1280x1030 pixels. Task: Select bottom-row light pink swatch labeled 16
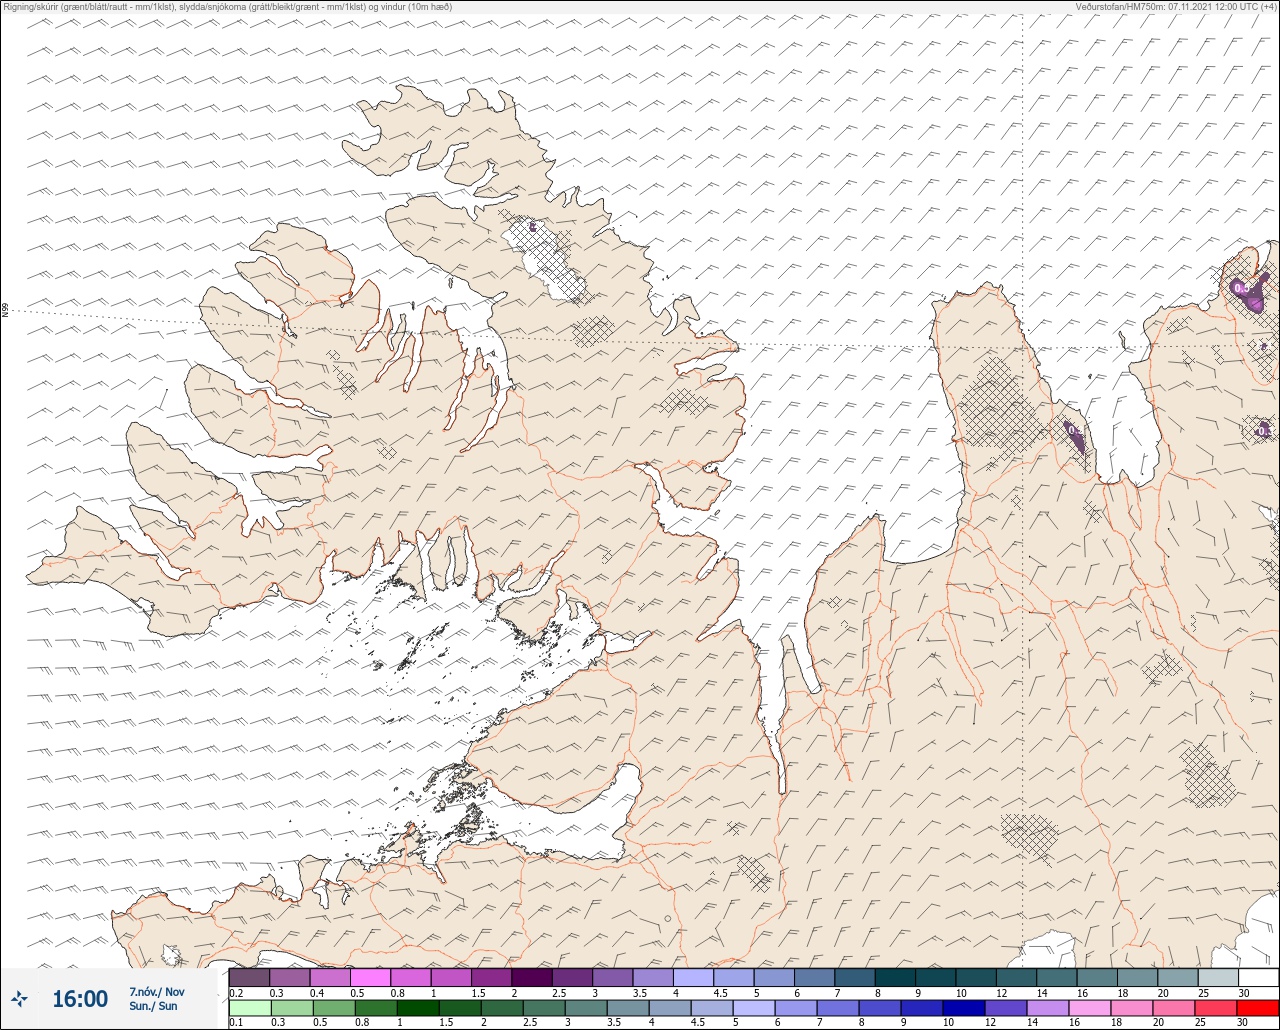1090,1007
